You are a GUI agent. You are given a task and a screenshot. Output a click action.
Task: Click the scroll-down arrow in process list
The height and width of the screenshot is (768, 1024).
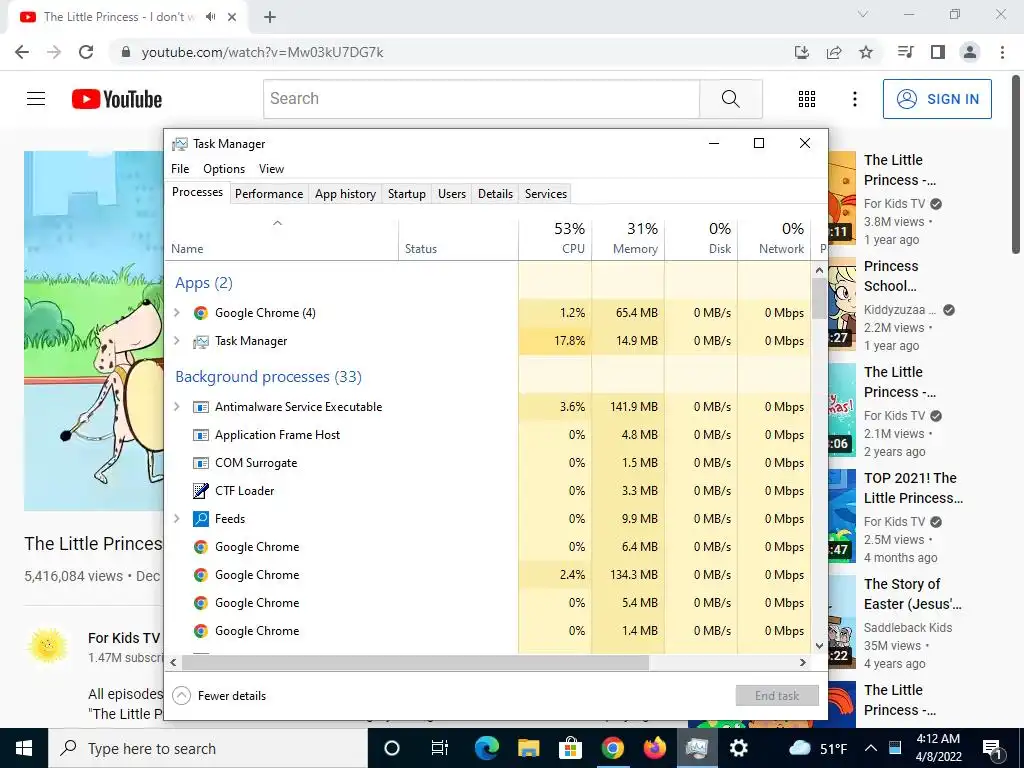820,646
